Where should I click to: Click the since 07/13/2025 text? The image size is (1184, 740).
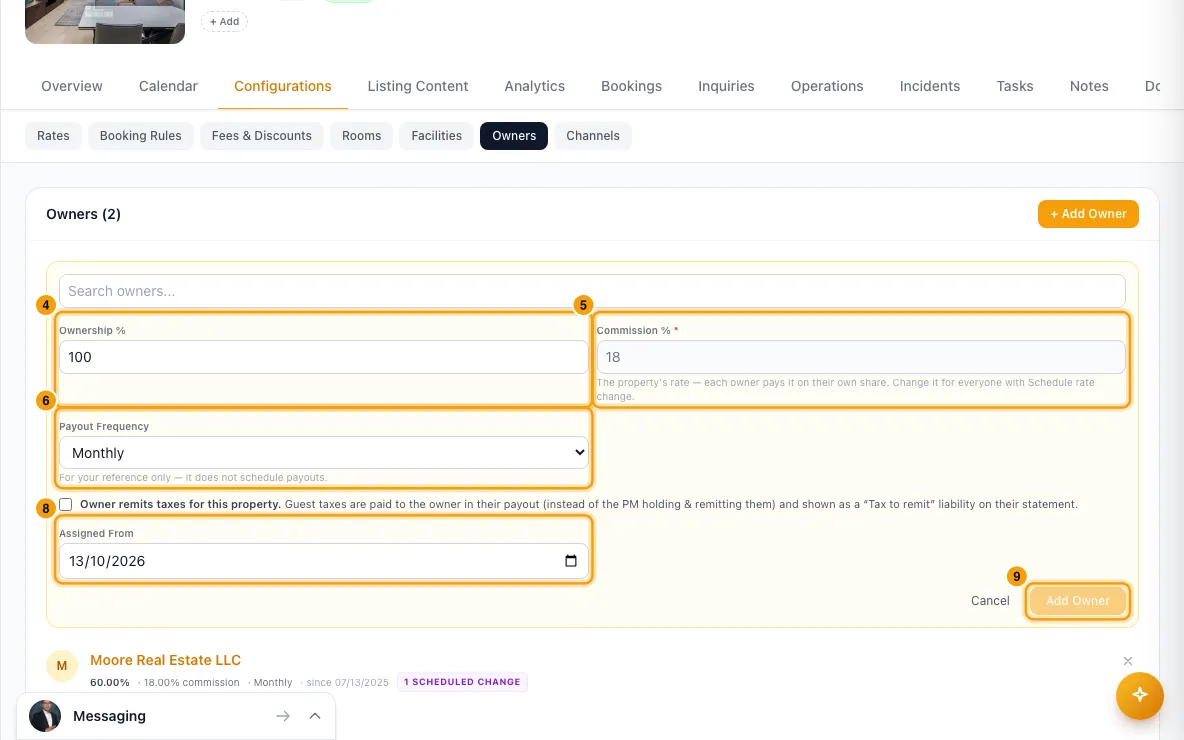[x=347, y=683]
